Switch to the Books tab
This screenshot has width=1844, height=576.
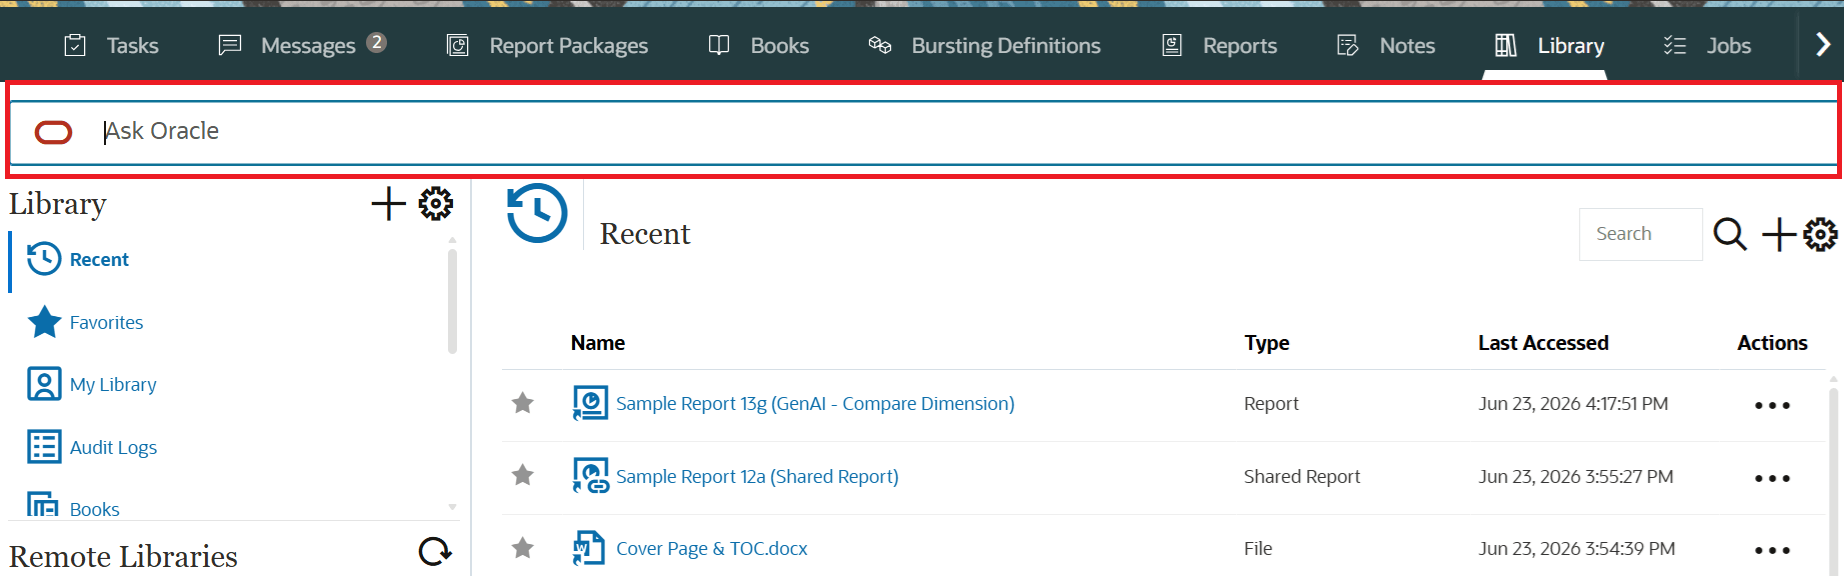759,45
